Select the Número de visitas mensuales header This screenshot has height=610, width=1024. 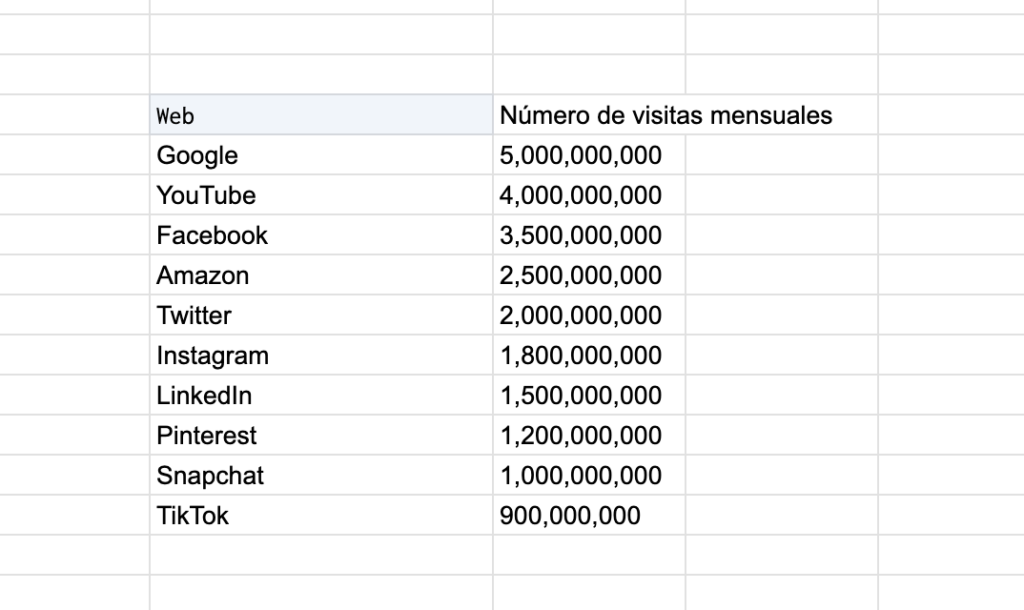[665, 116]
